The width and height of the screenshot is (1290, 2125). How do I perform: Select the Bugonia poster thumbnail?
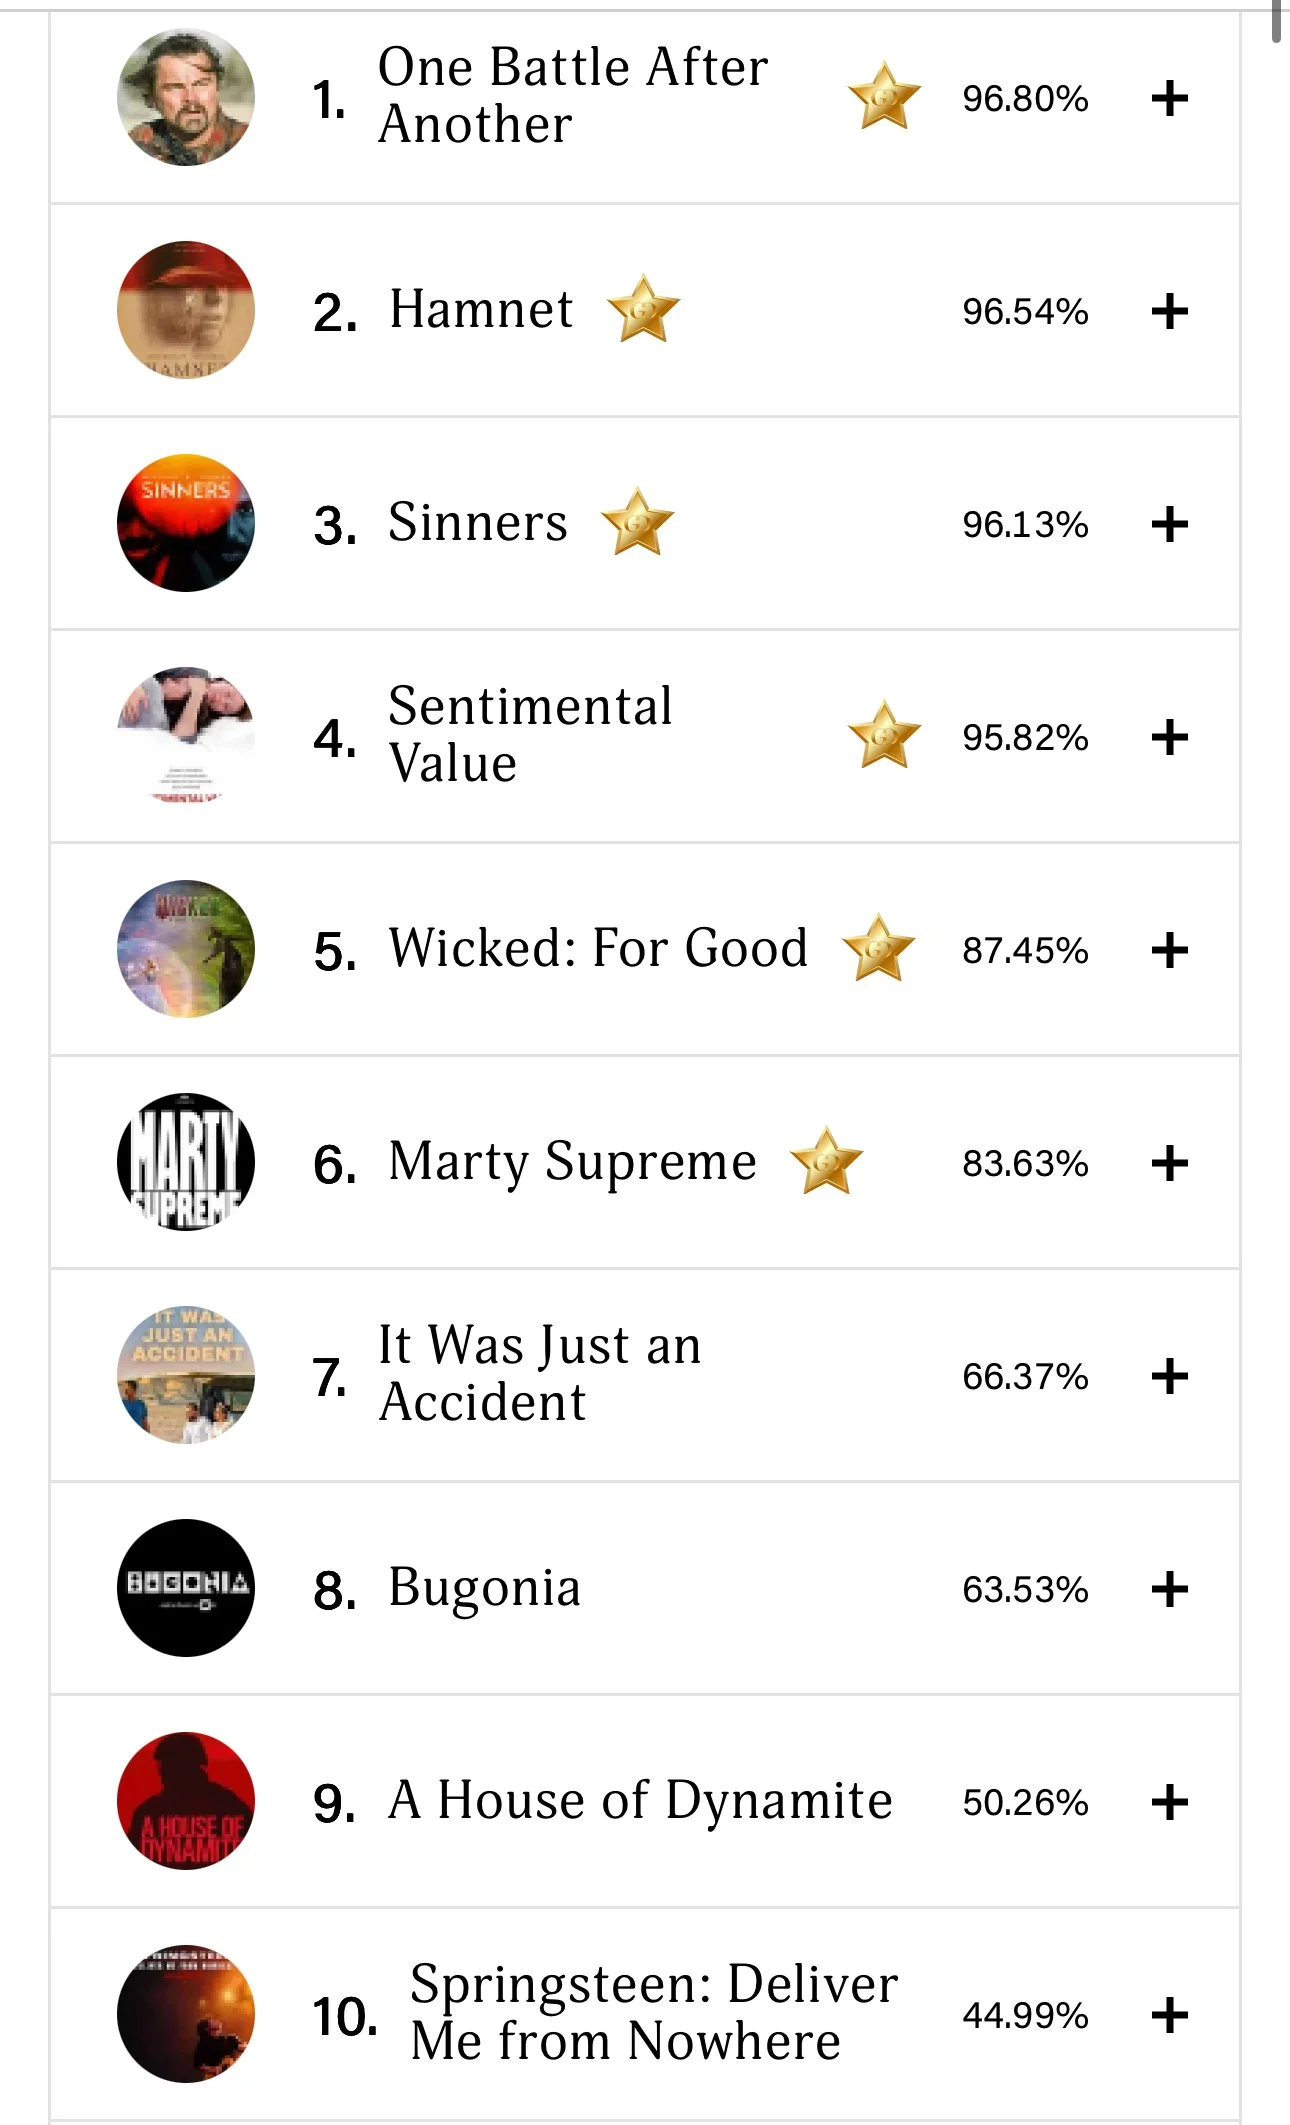(186, 1588)
